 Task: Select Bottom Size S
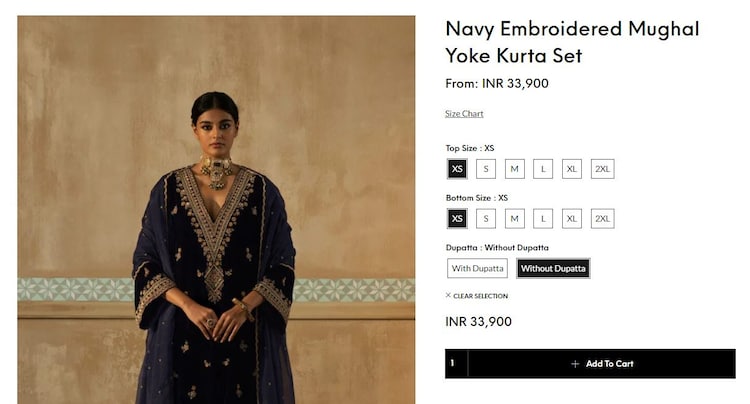coord(486,218)
